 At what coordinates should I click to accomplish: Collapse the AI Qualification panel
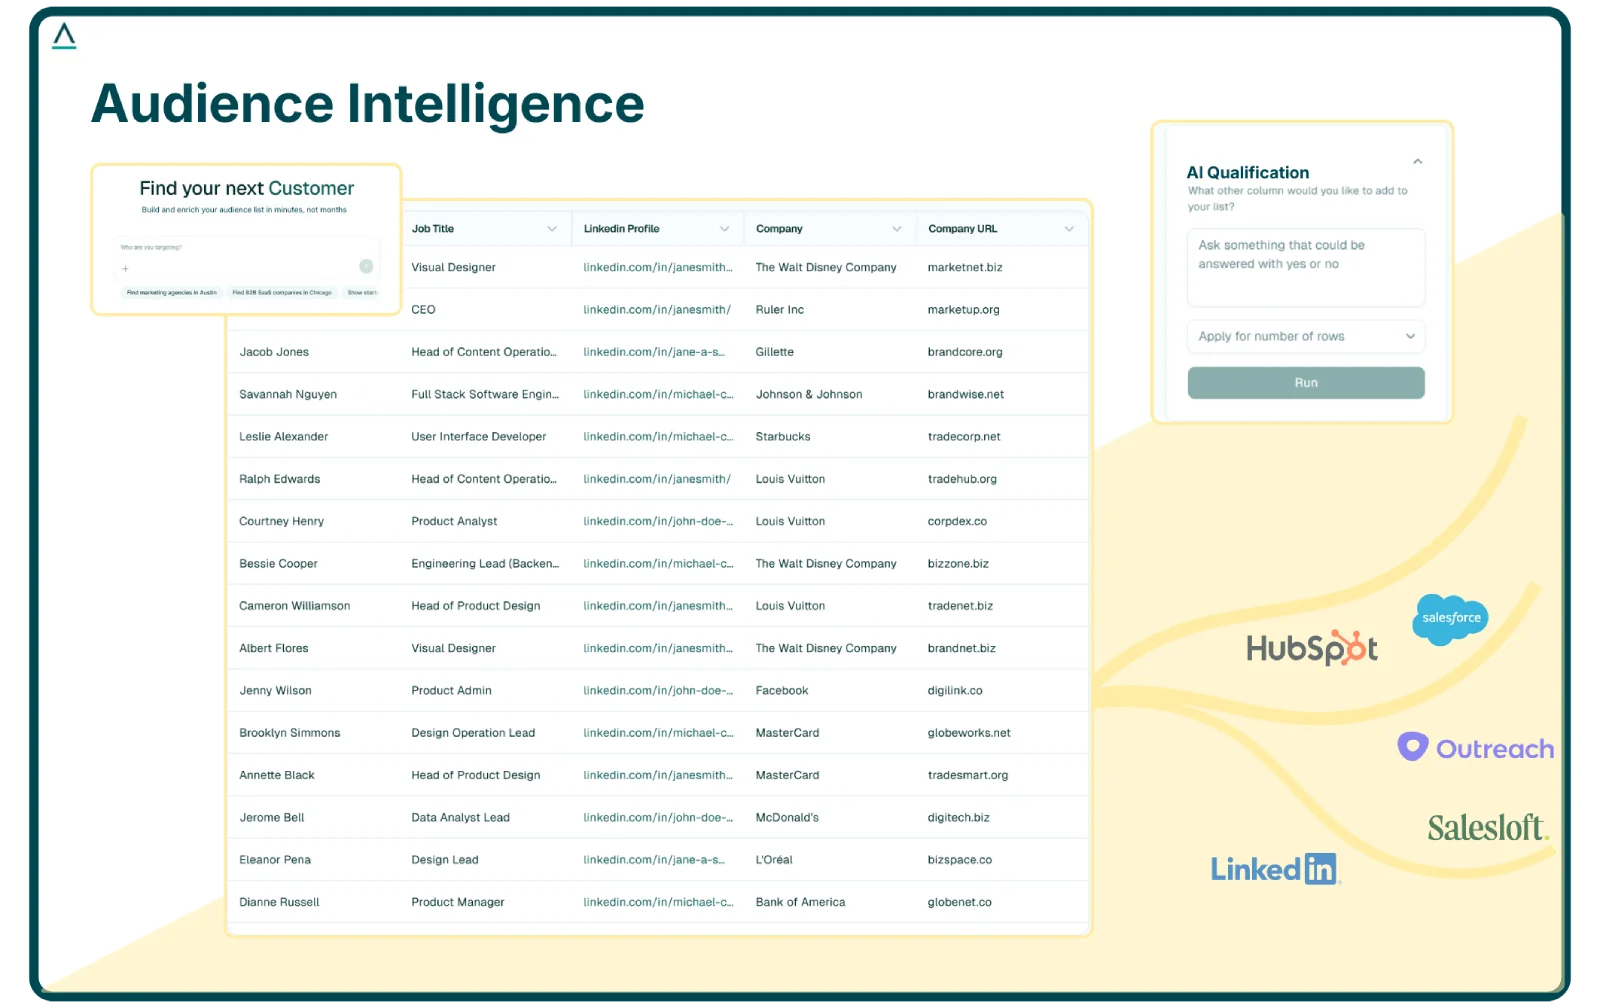click(1417, 160)
